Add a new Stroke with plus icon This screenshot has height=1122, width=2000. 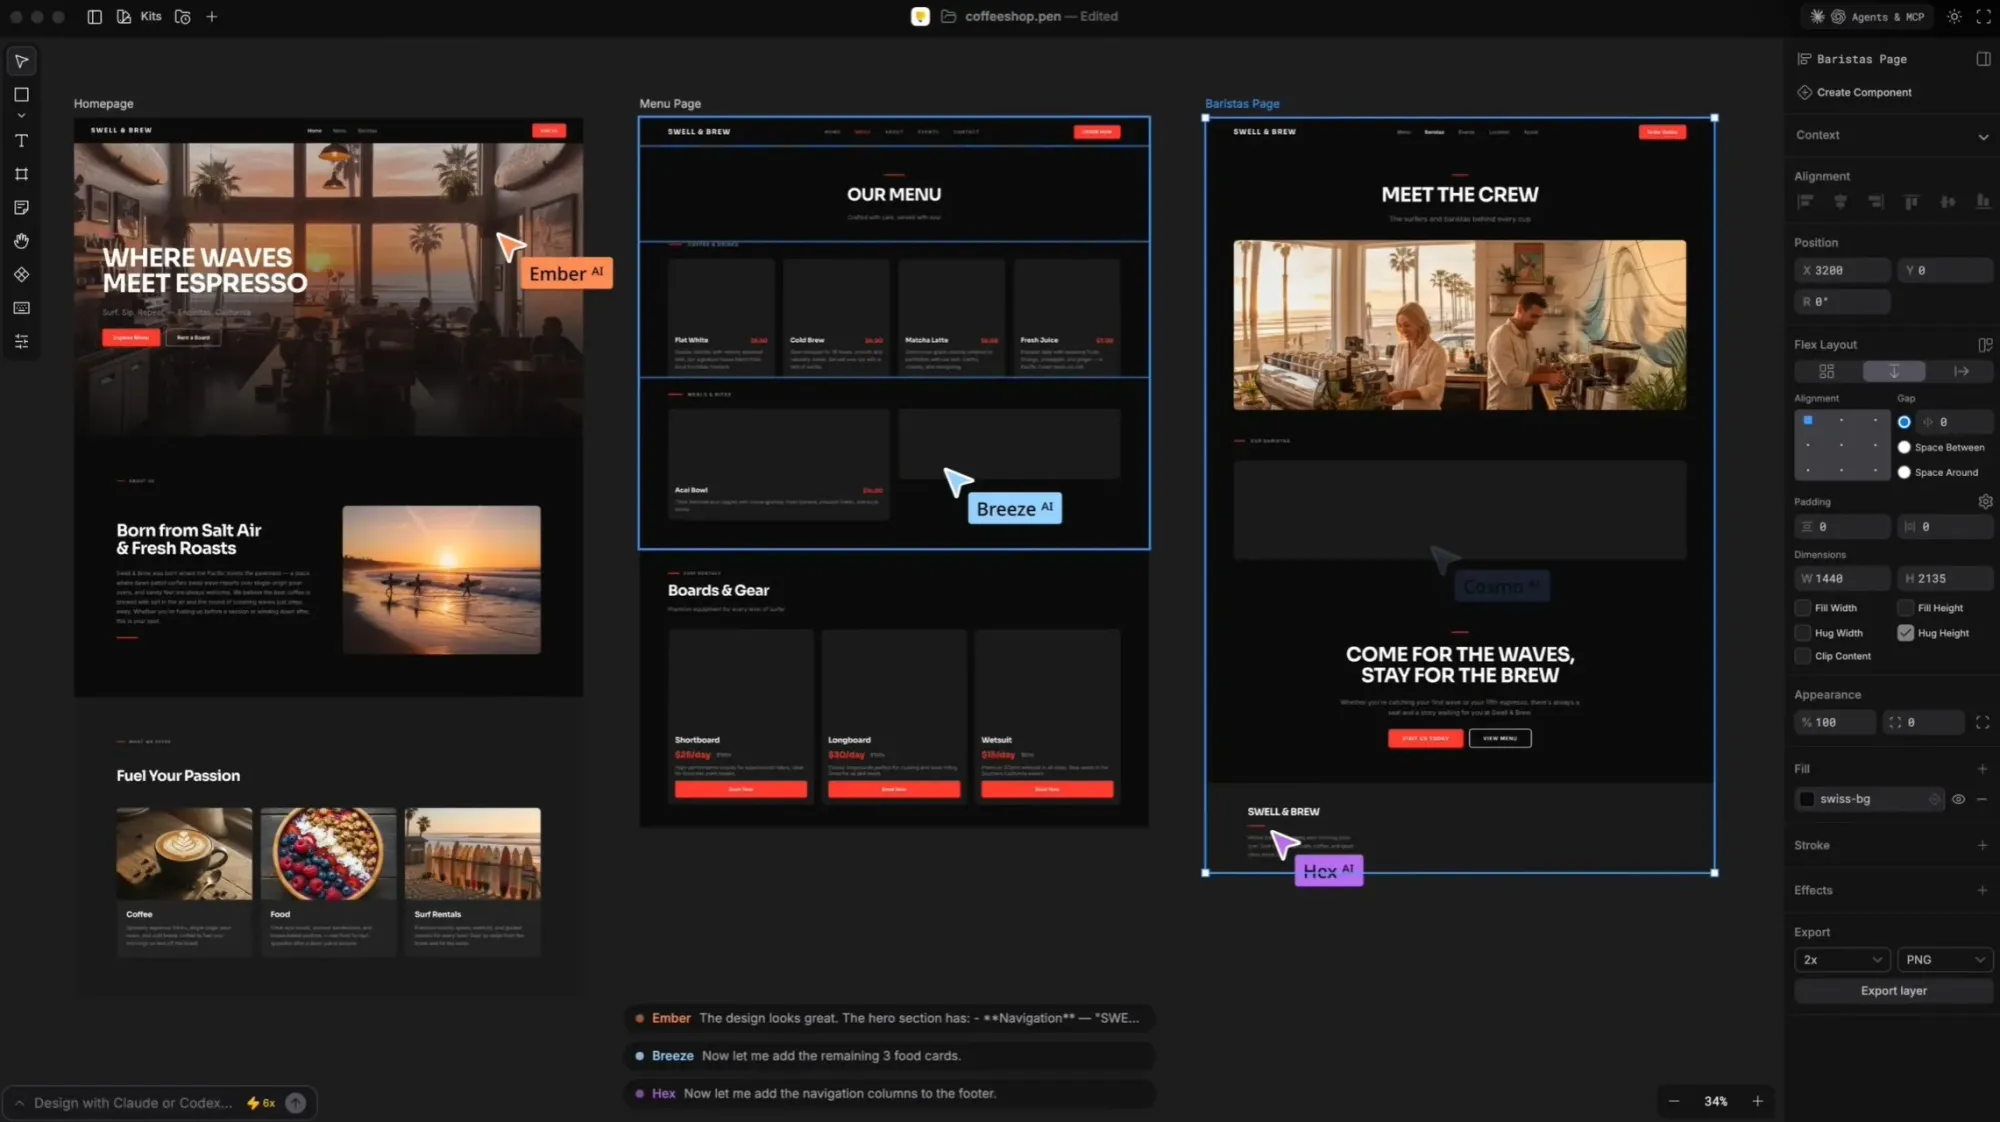pos(1981,845)
